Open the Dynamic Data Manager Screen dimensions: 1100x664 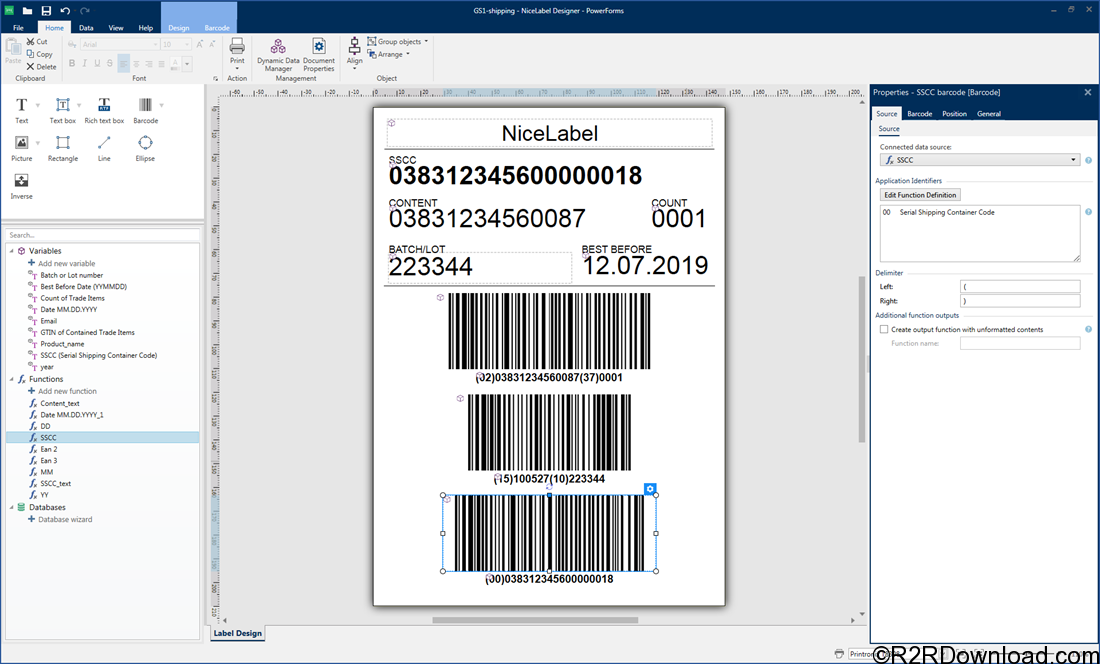coord(278,53)
